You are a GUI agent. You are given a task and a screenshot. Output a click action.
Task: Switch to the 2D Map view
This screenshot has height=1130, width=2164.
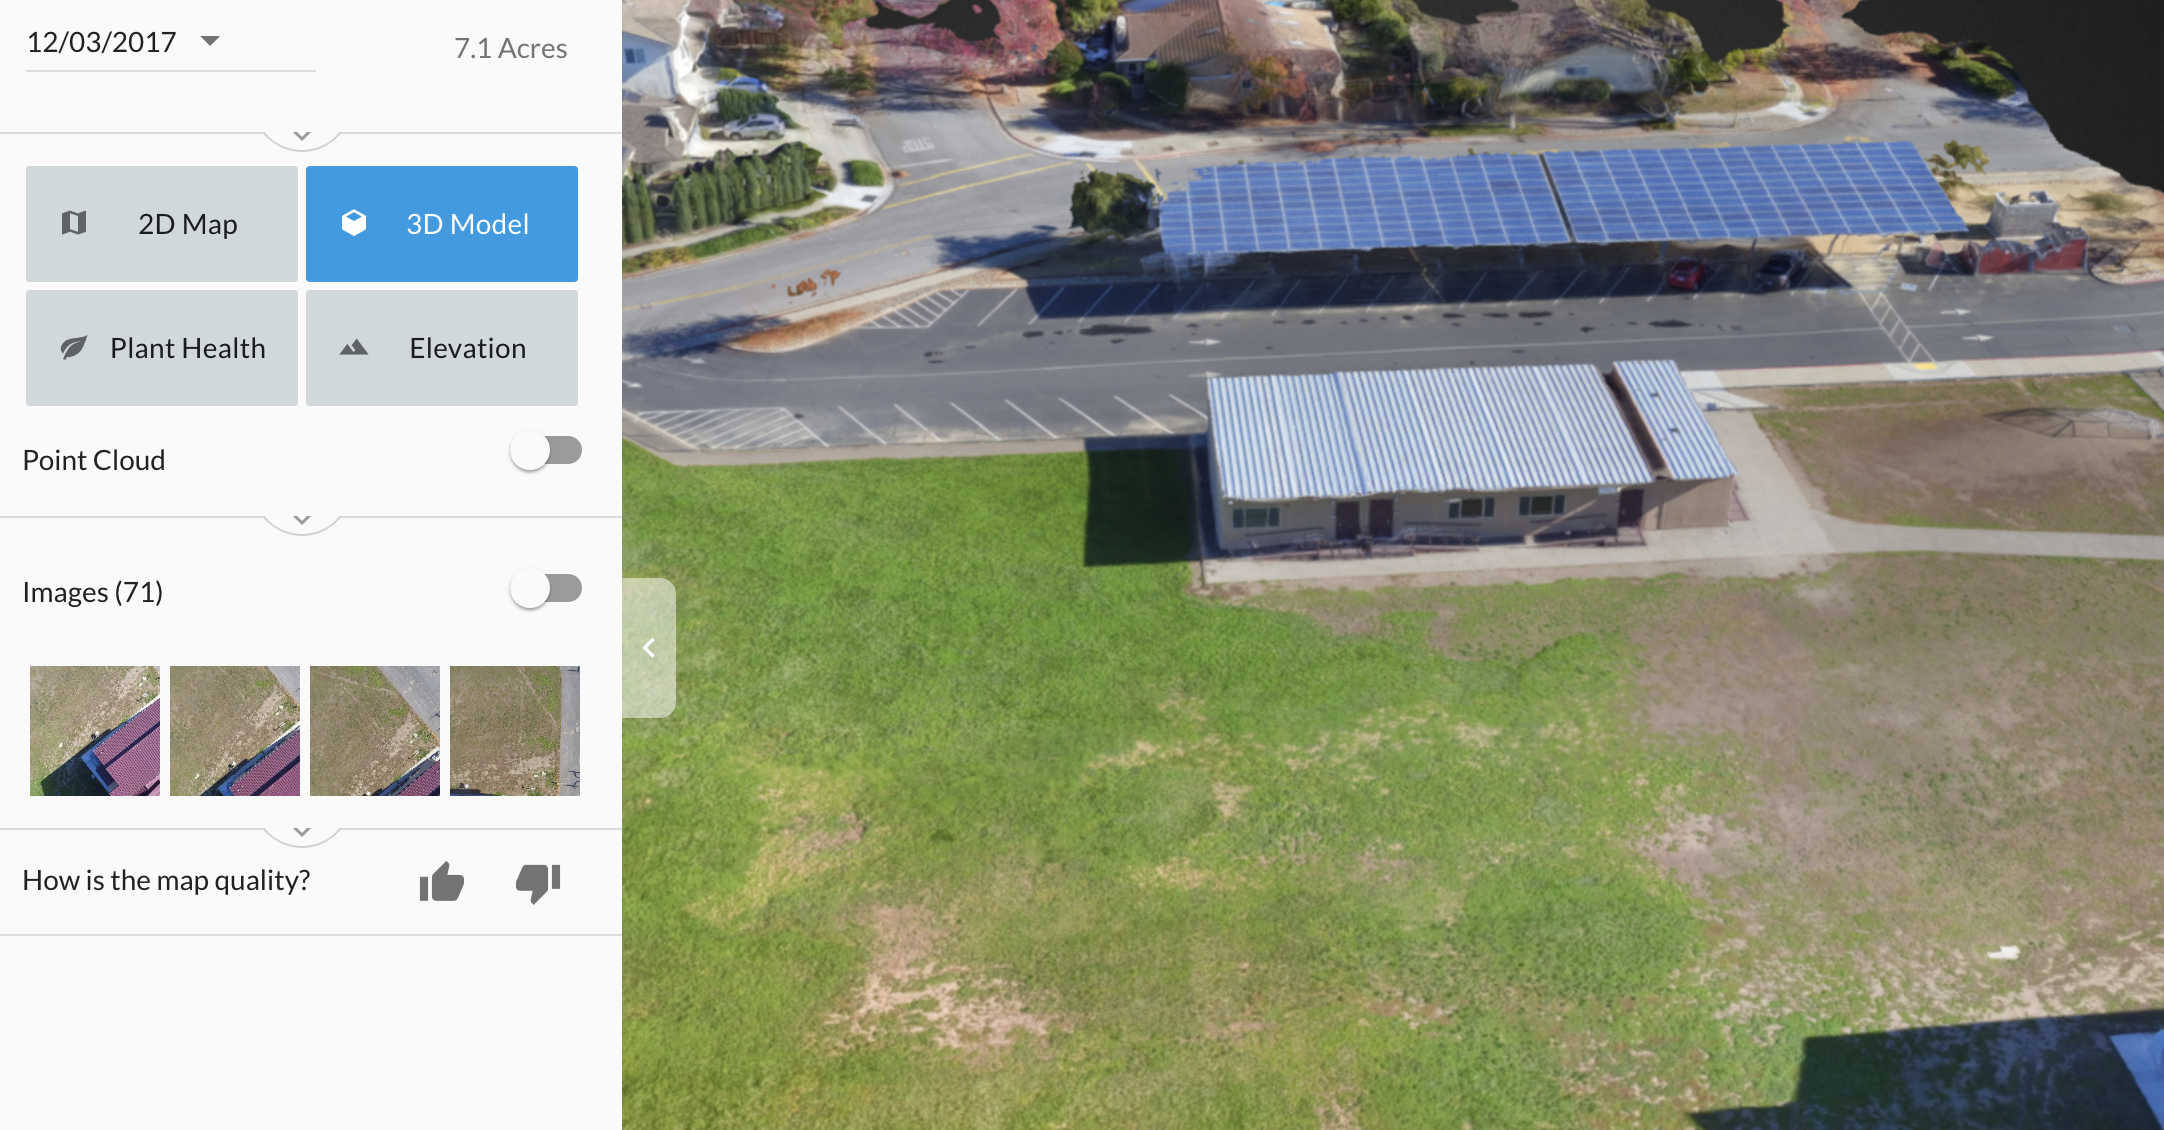(162, 224)
